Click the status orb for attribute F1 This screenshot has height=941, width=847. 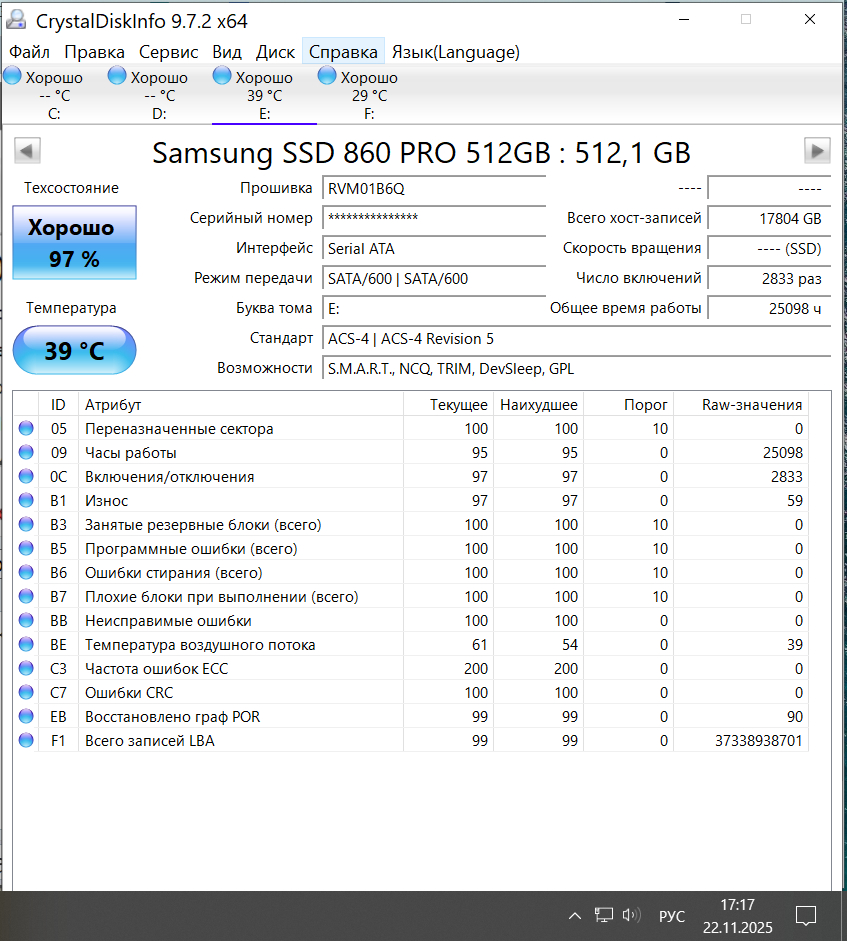click(26, 740)
